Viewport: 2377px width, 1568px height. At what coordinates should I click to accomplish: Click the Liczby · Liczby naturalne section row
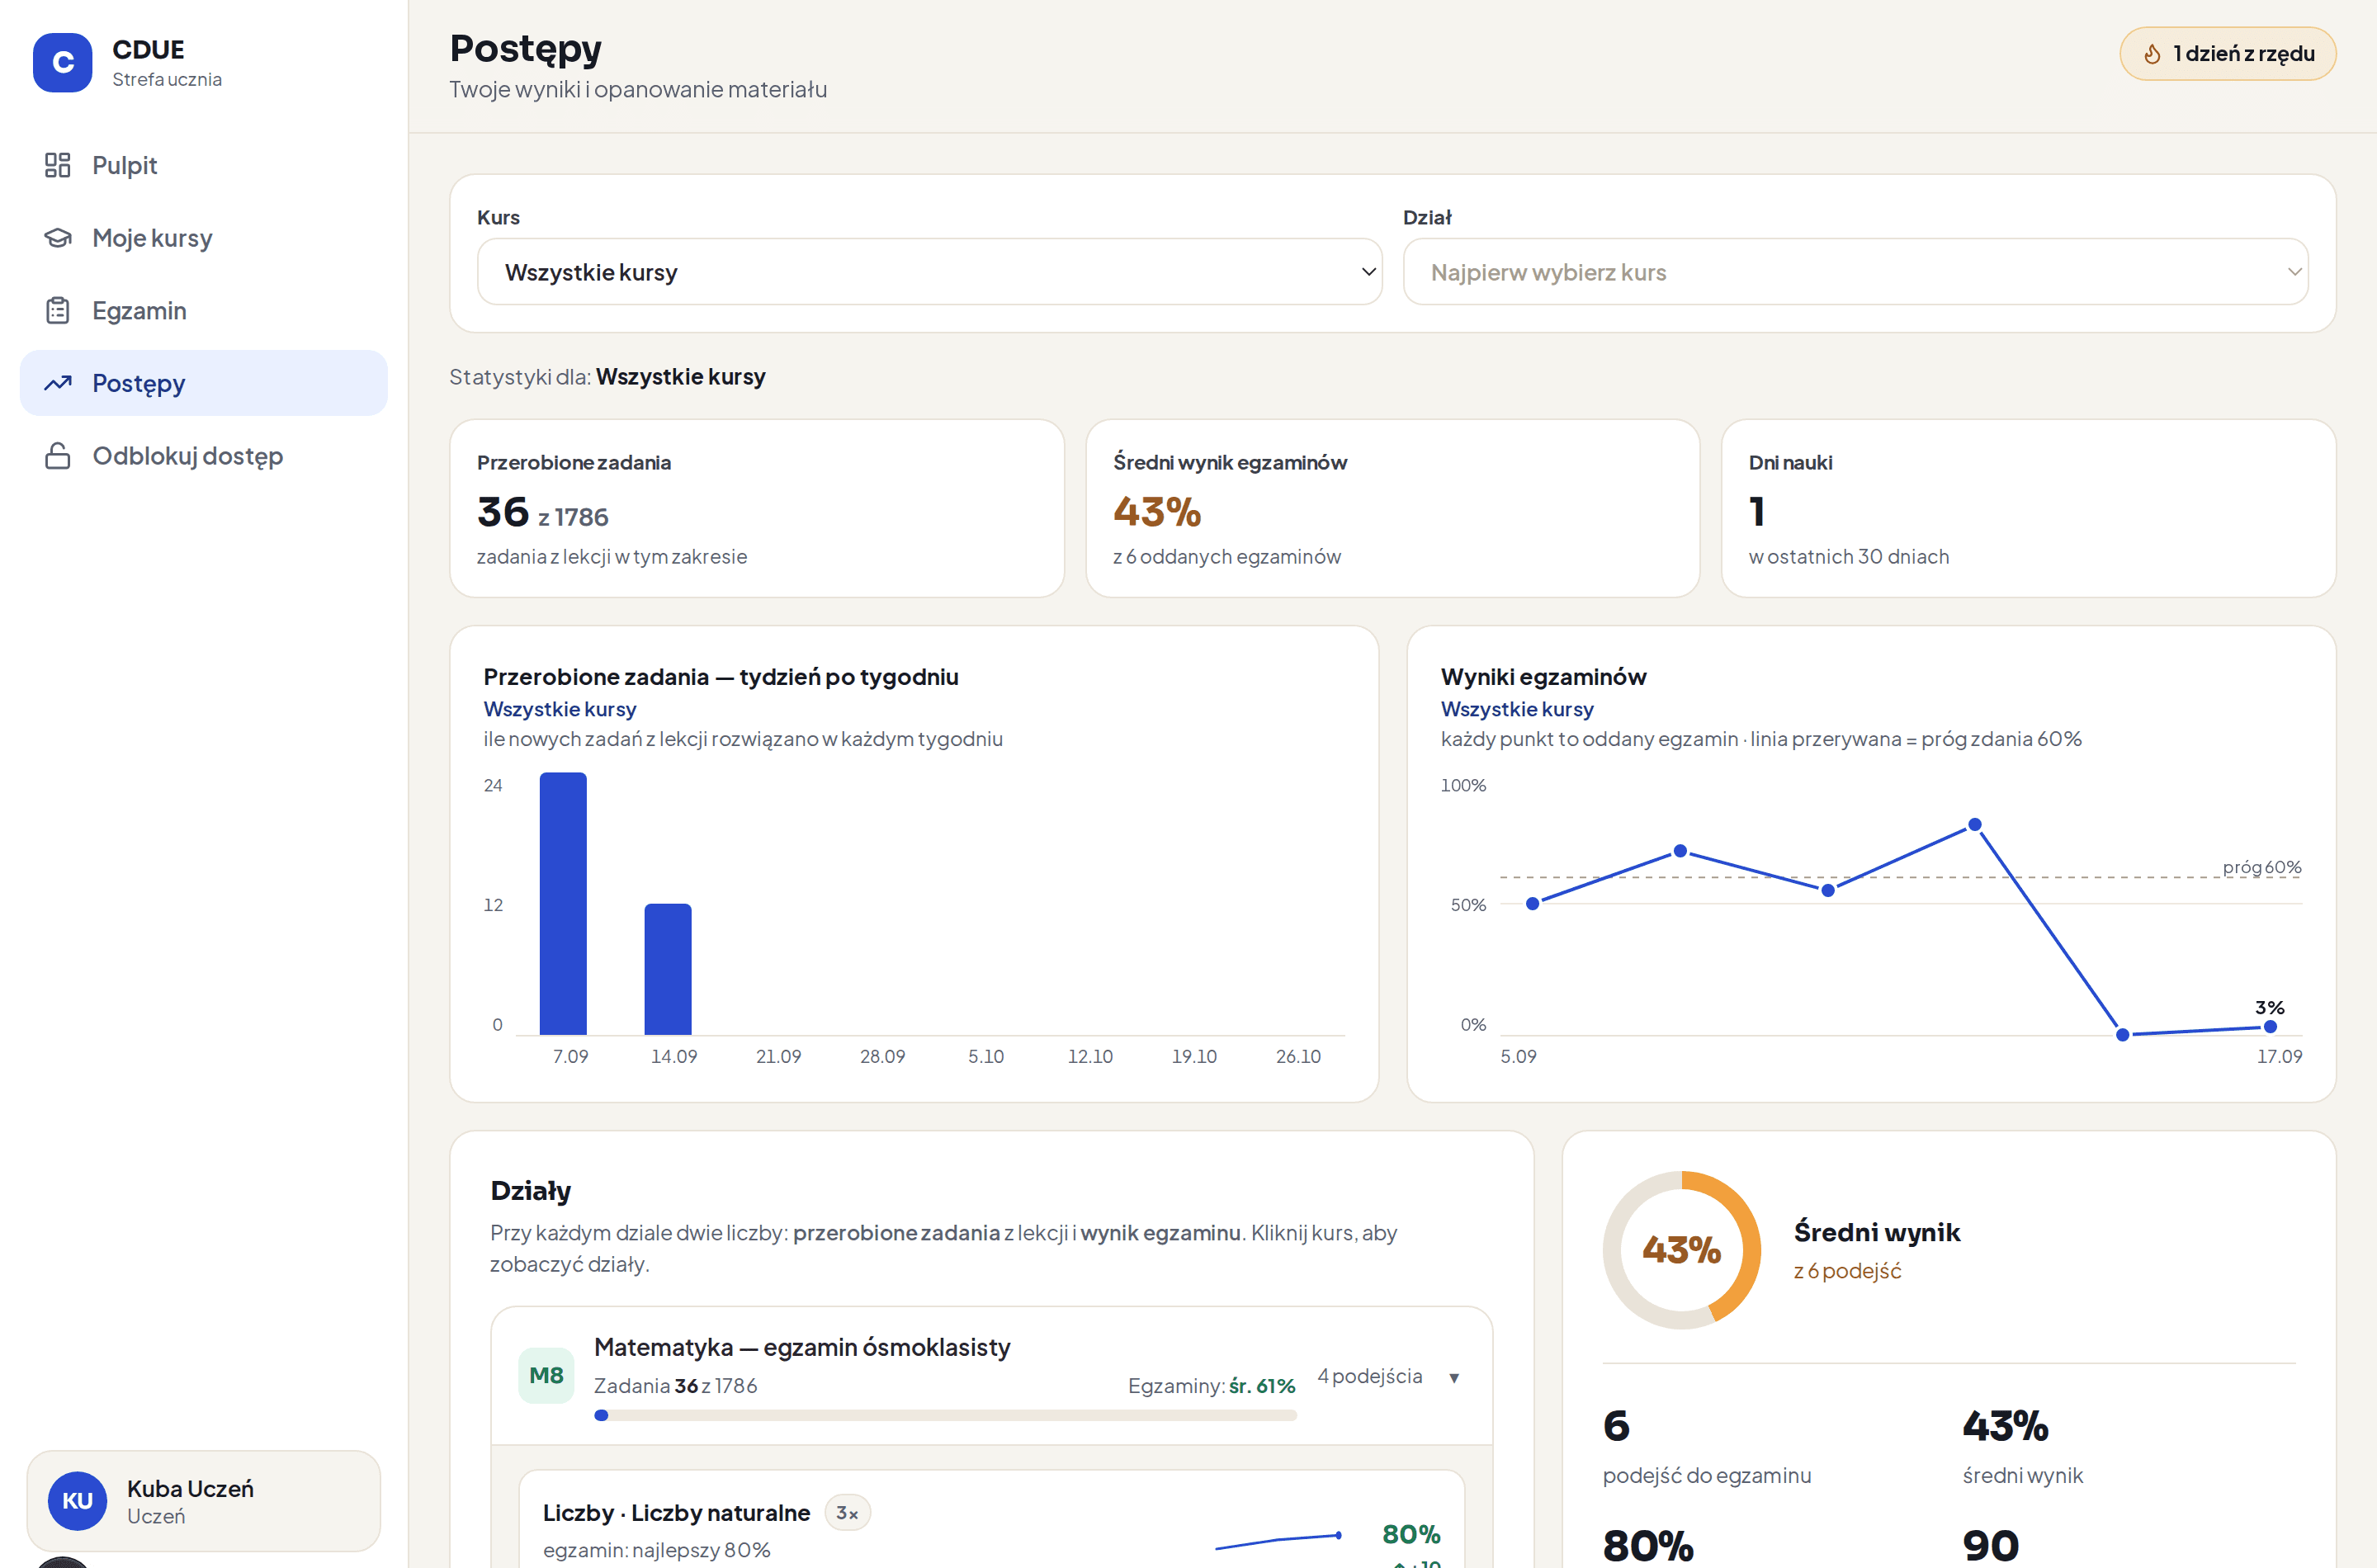click(992, 1520)
